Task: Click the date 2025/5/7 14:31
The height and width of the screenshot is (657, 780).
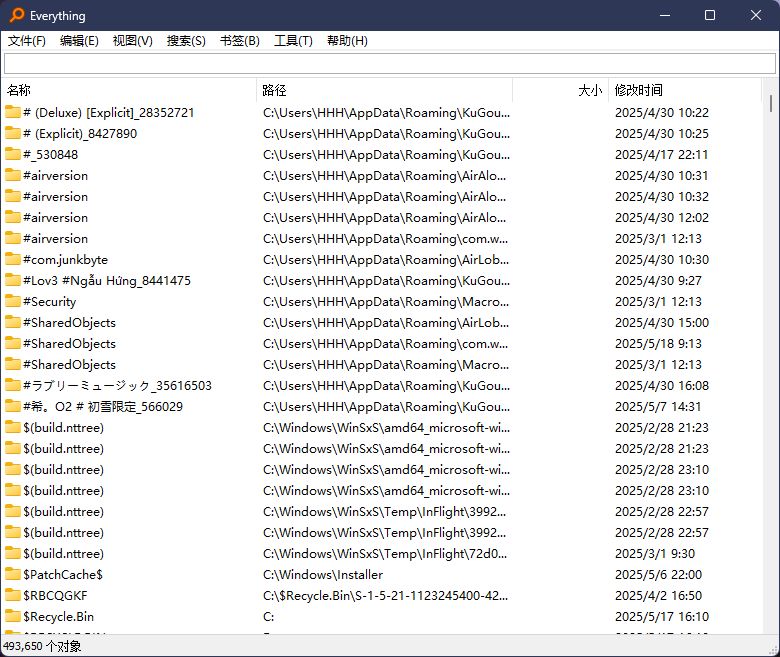Action: pyautogui.click(x=658, y=407)
